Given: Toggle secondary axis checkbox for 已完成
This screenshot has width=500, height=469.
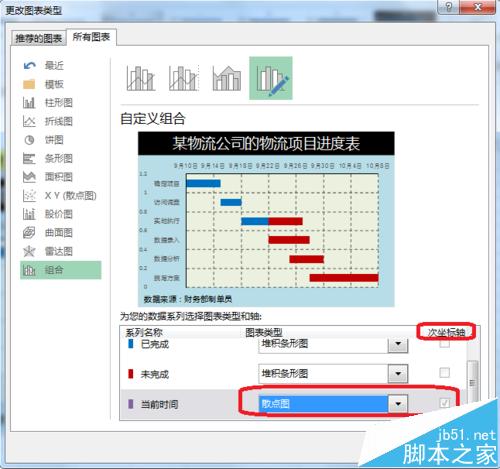Looking at the screenshot, I should (x=444, y=343).
